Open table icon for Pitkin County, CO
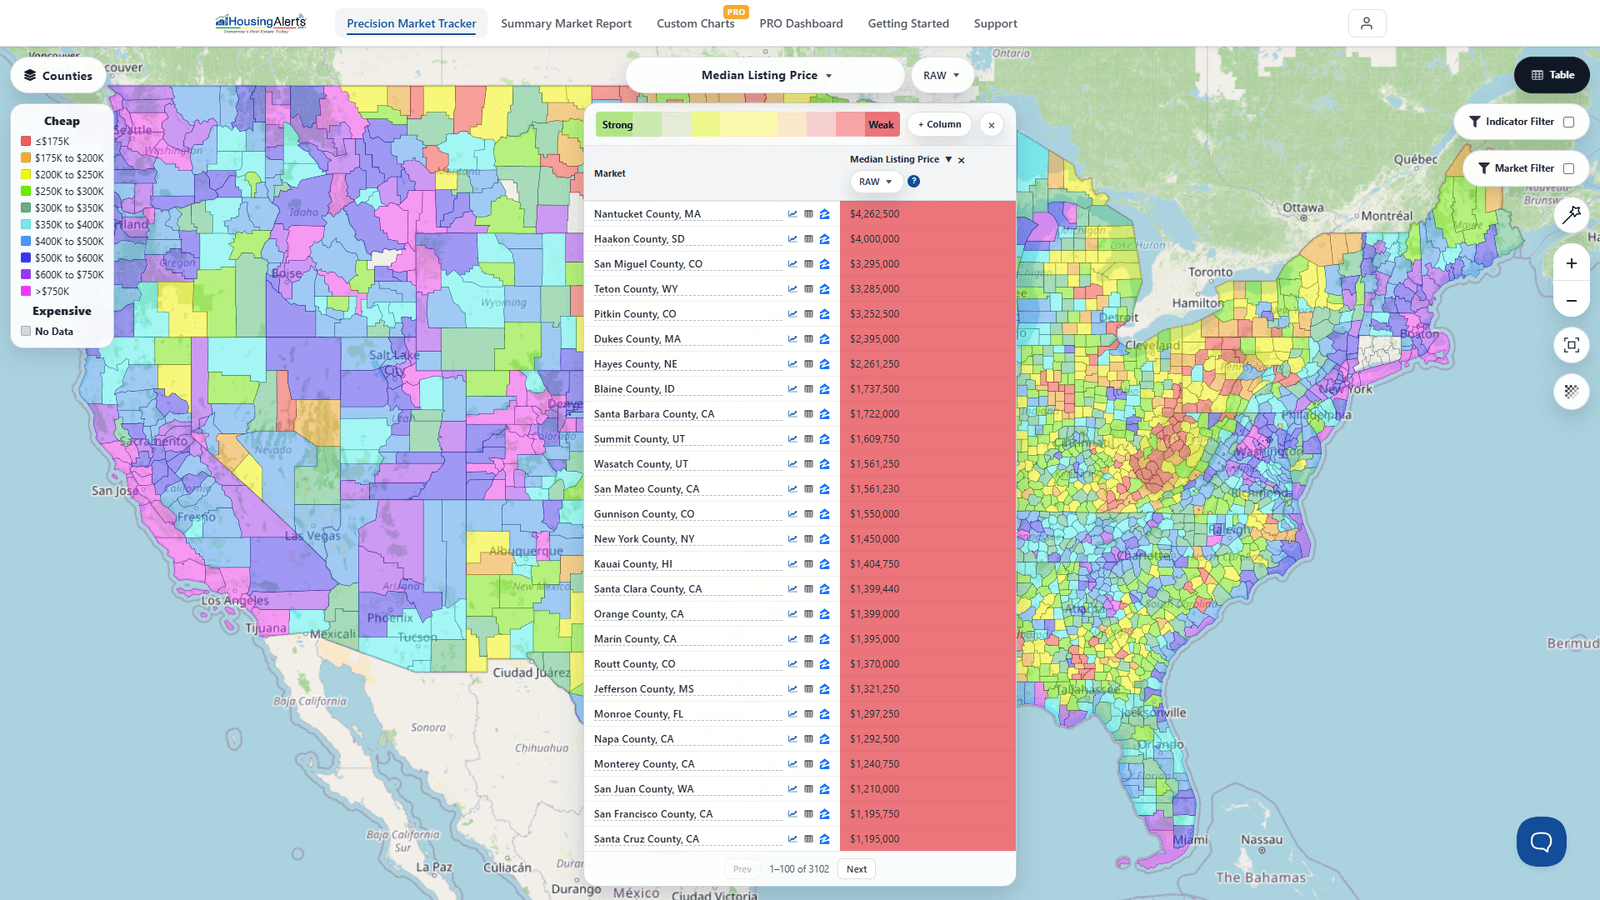The height and width of the screenshot is (900, 1600). pyautogui.click(x=809, y=314)
